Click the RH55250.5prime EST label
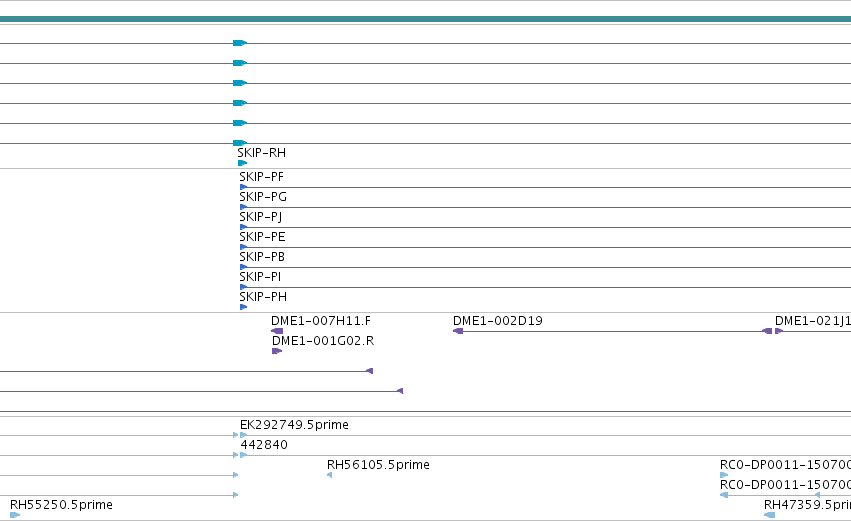Screen dimensions: 851x521 click(61, 505)
